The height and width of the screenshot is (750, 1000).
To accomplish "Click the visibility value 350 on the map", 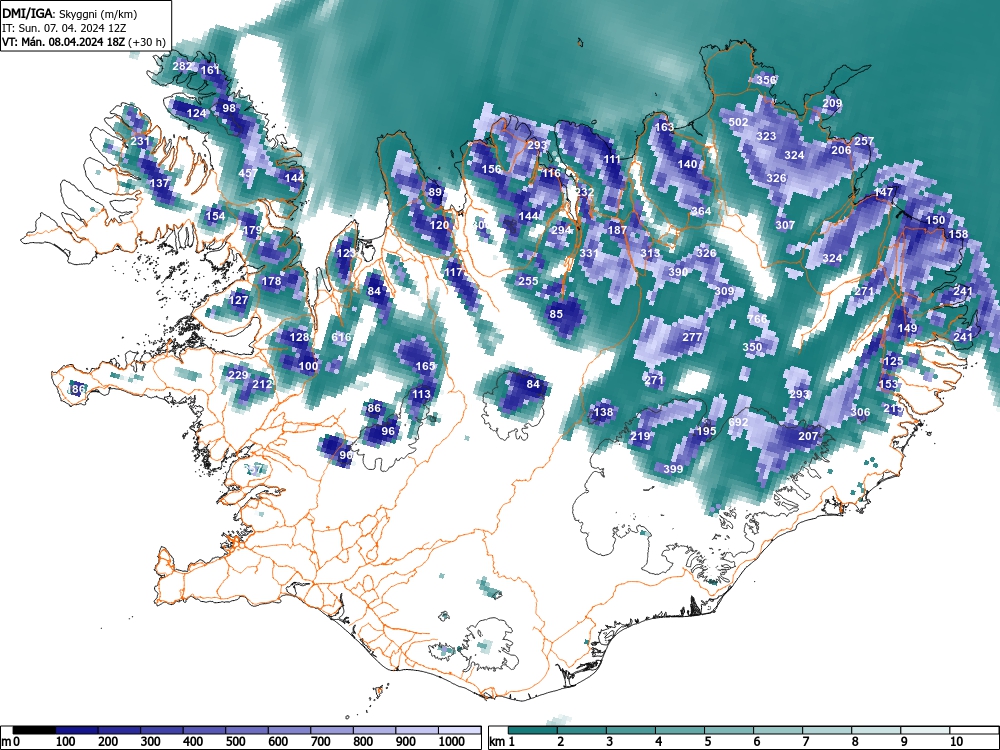I will (x=753, y=347).
